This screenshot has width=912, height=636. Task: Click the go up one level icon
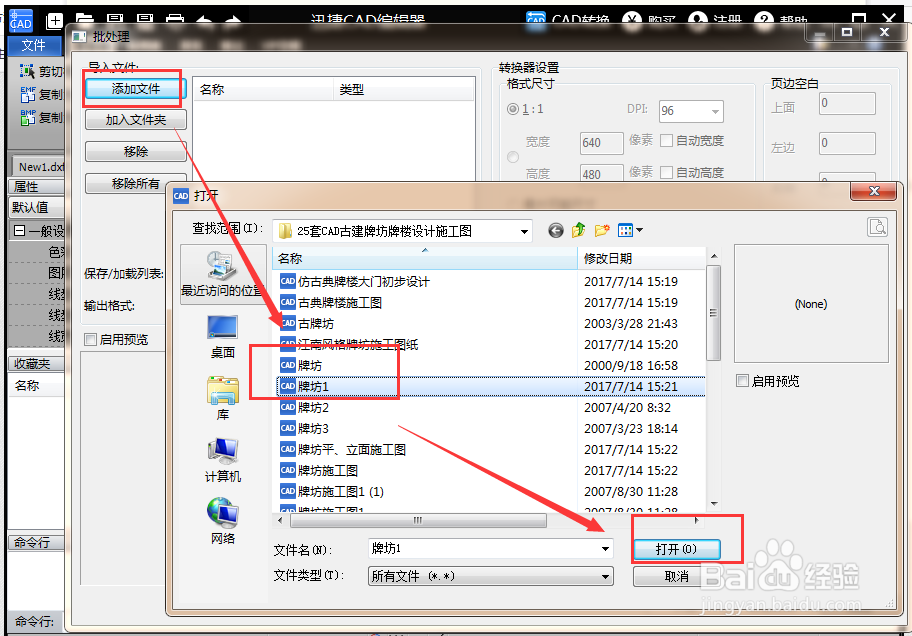[577, 230]
